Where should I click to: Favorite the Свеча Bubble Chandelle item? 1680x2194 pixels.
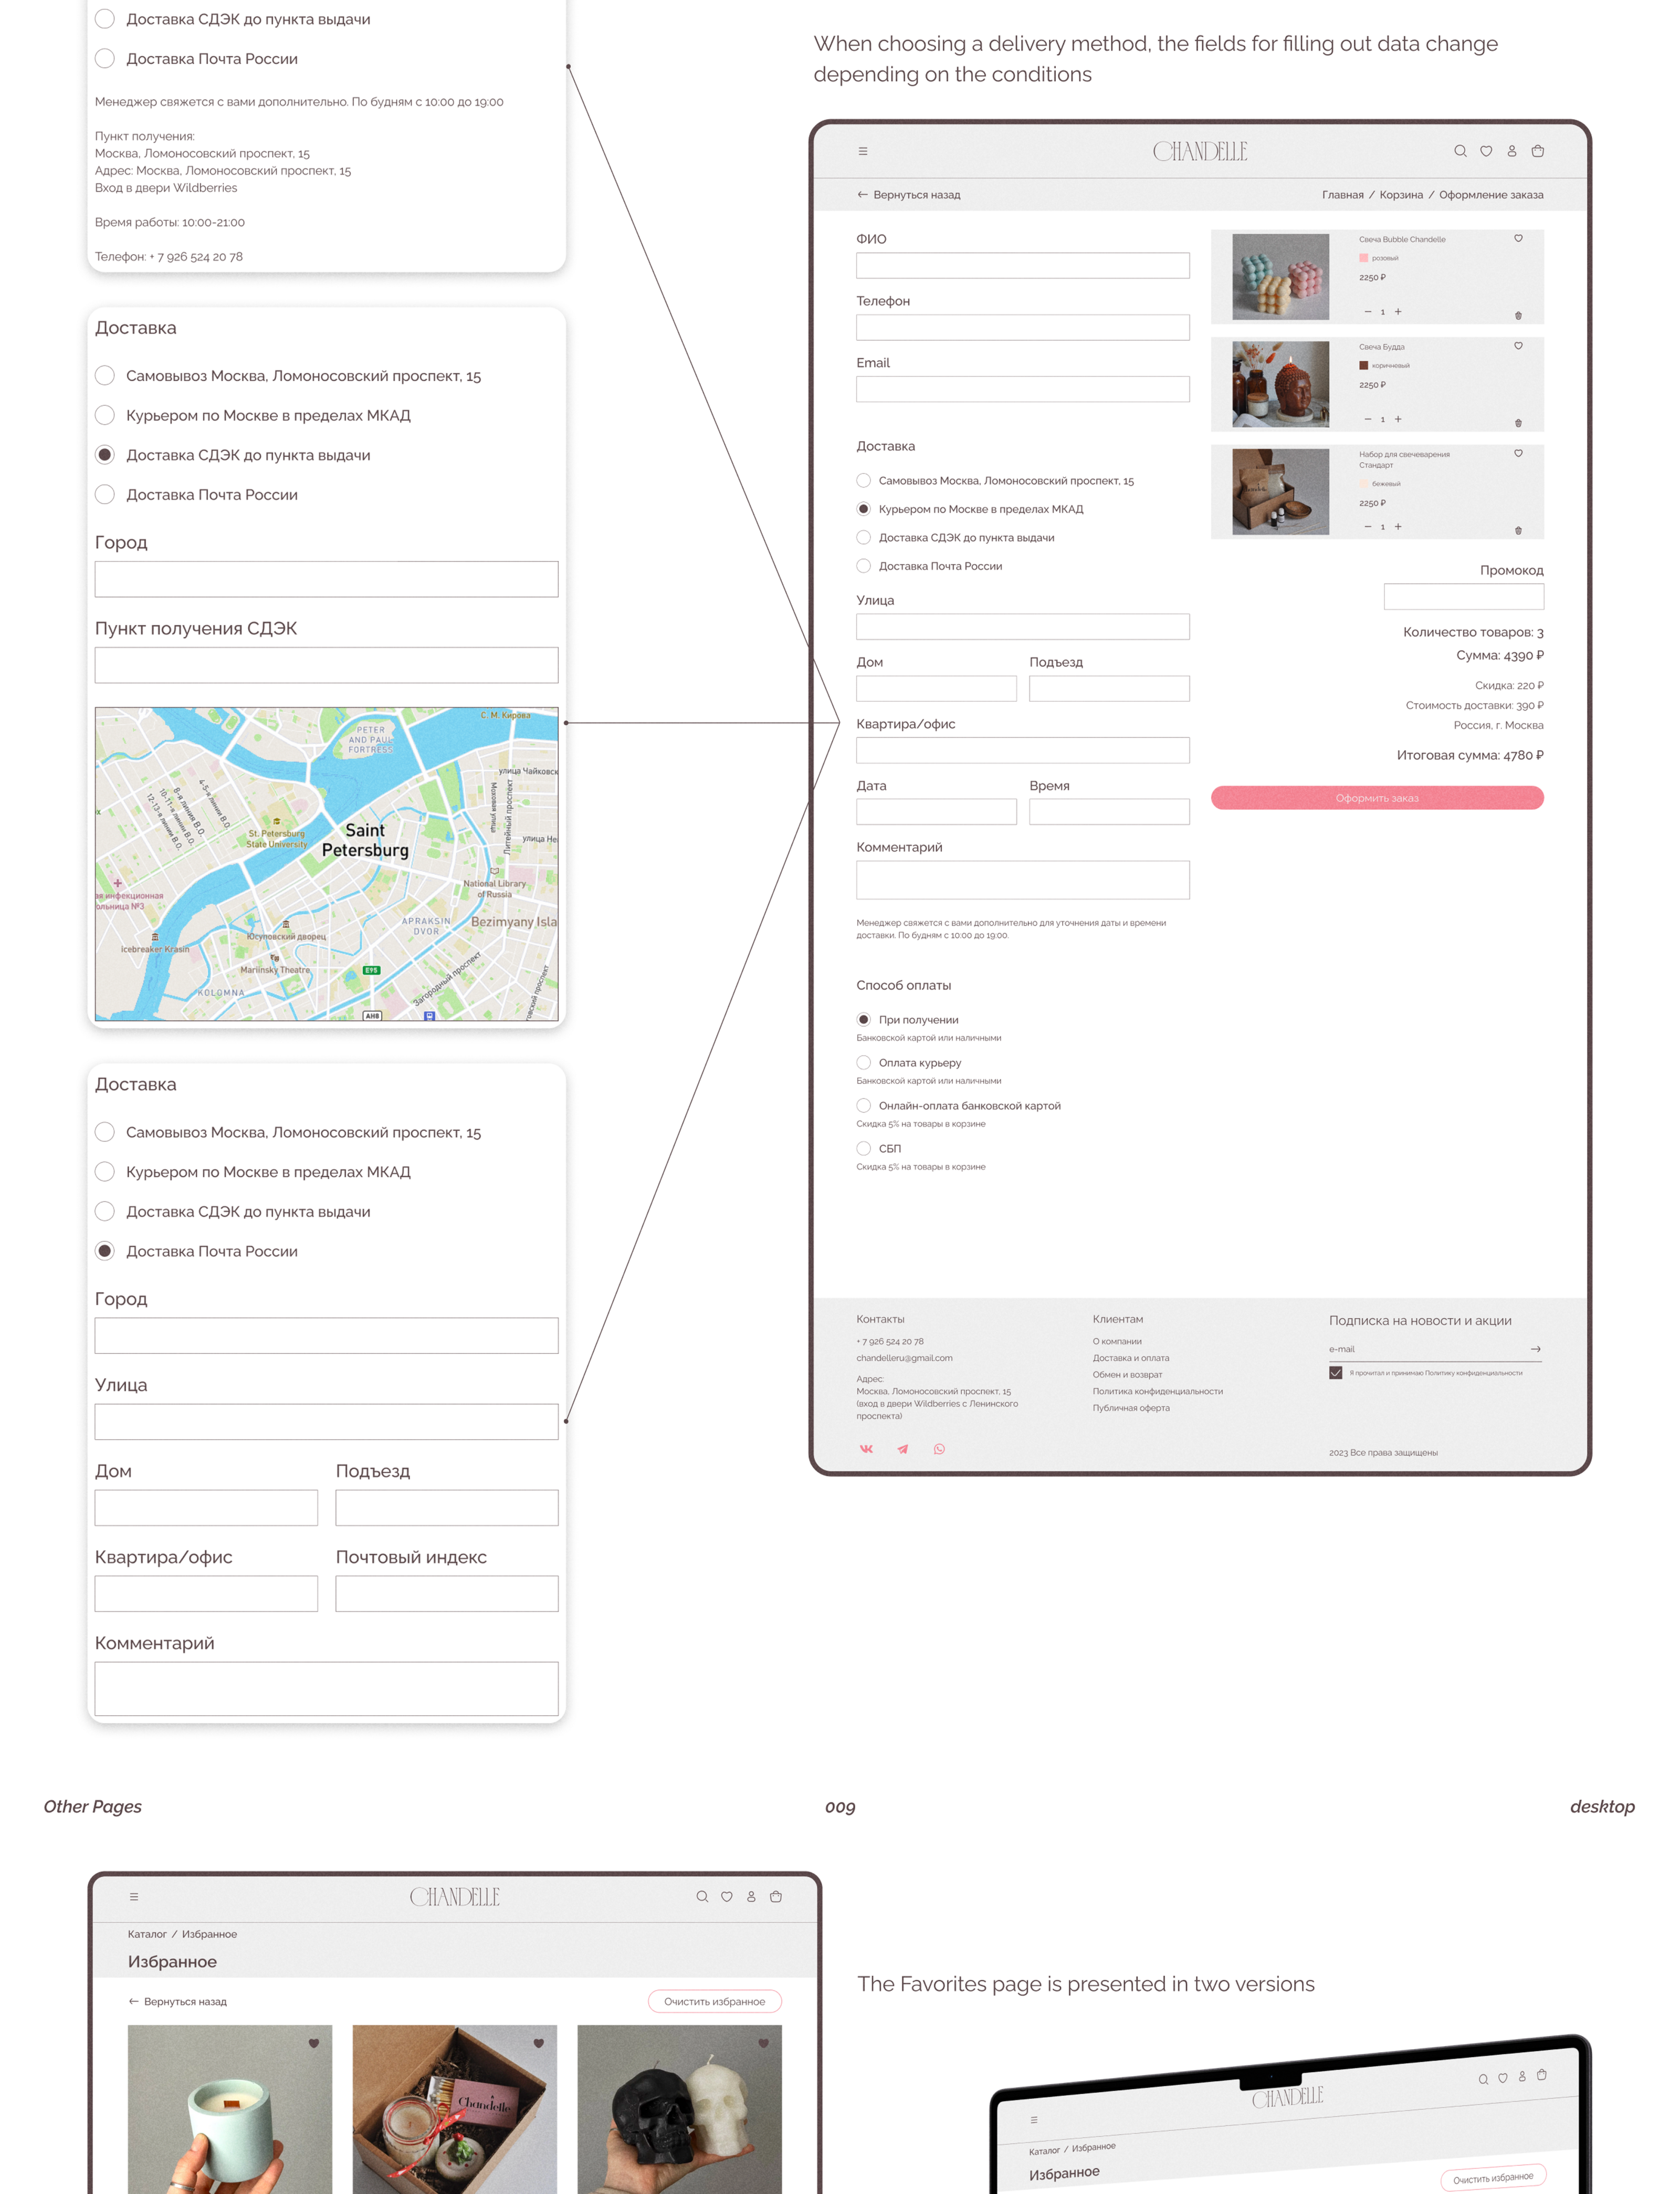1518,239
